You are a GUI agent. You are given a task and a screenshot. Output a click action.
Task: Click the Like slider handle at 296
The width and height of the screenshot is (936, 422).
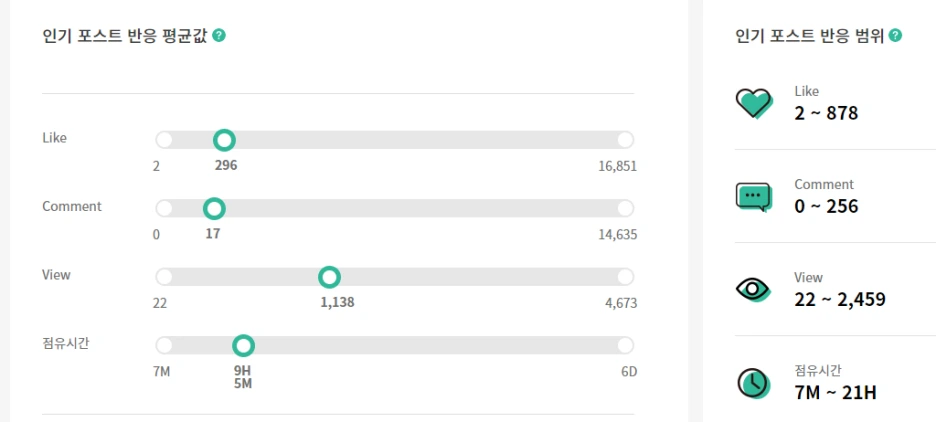[224, 140]
